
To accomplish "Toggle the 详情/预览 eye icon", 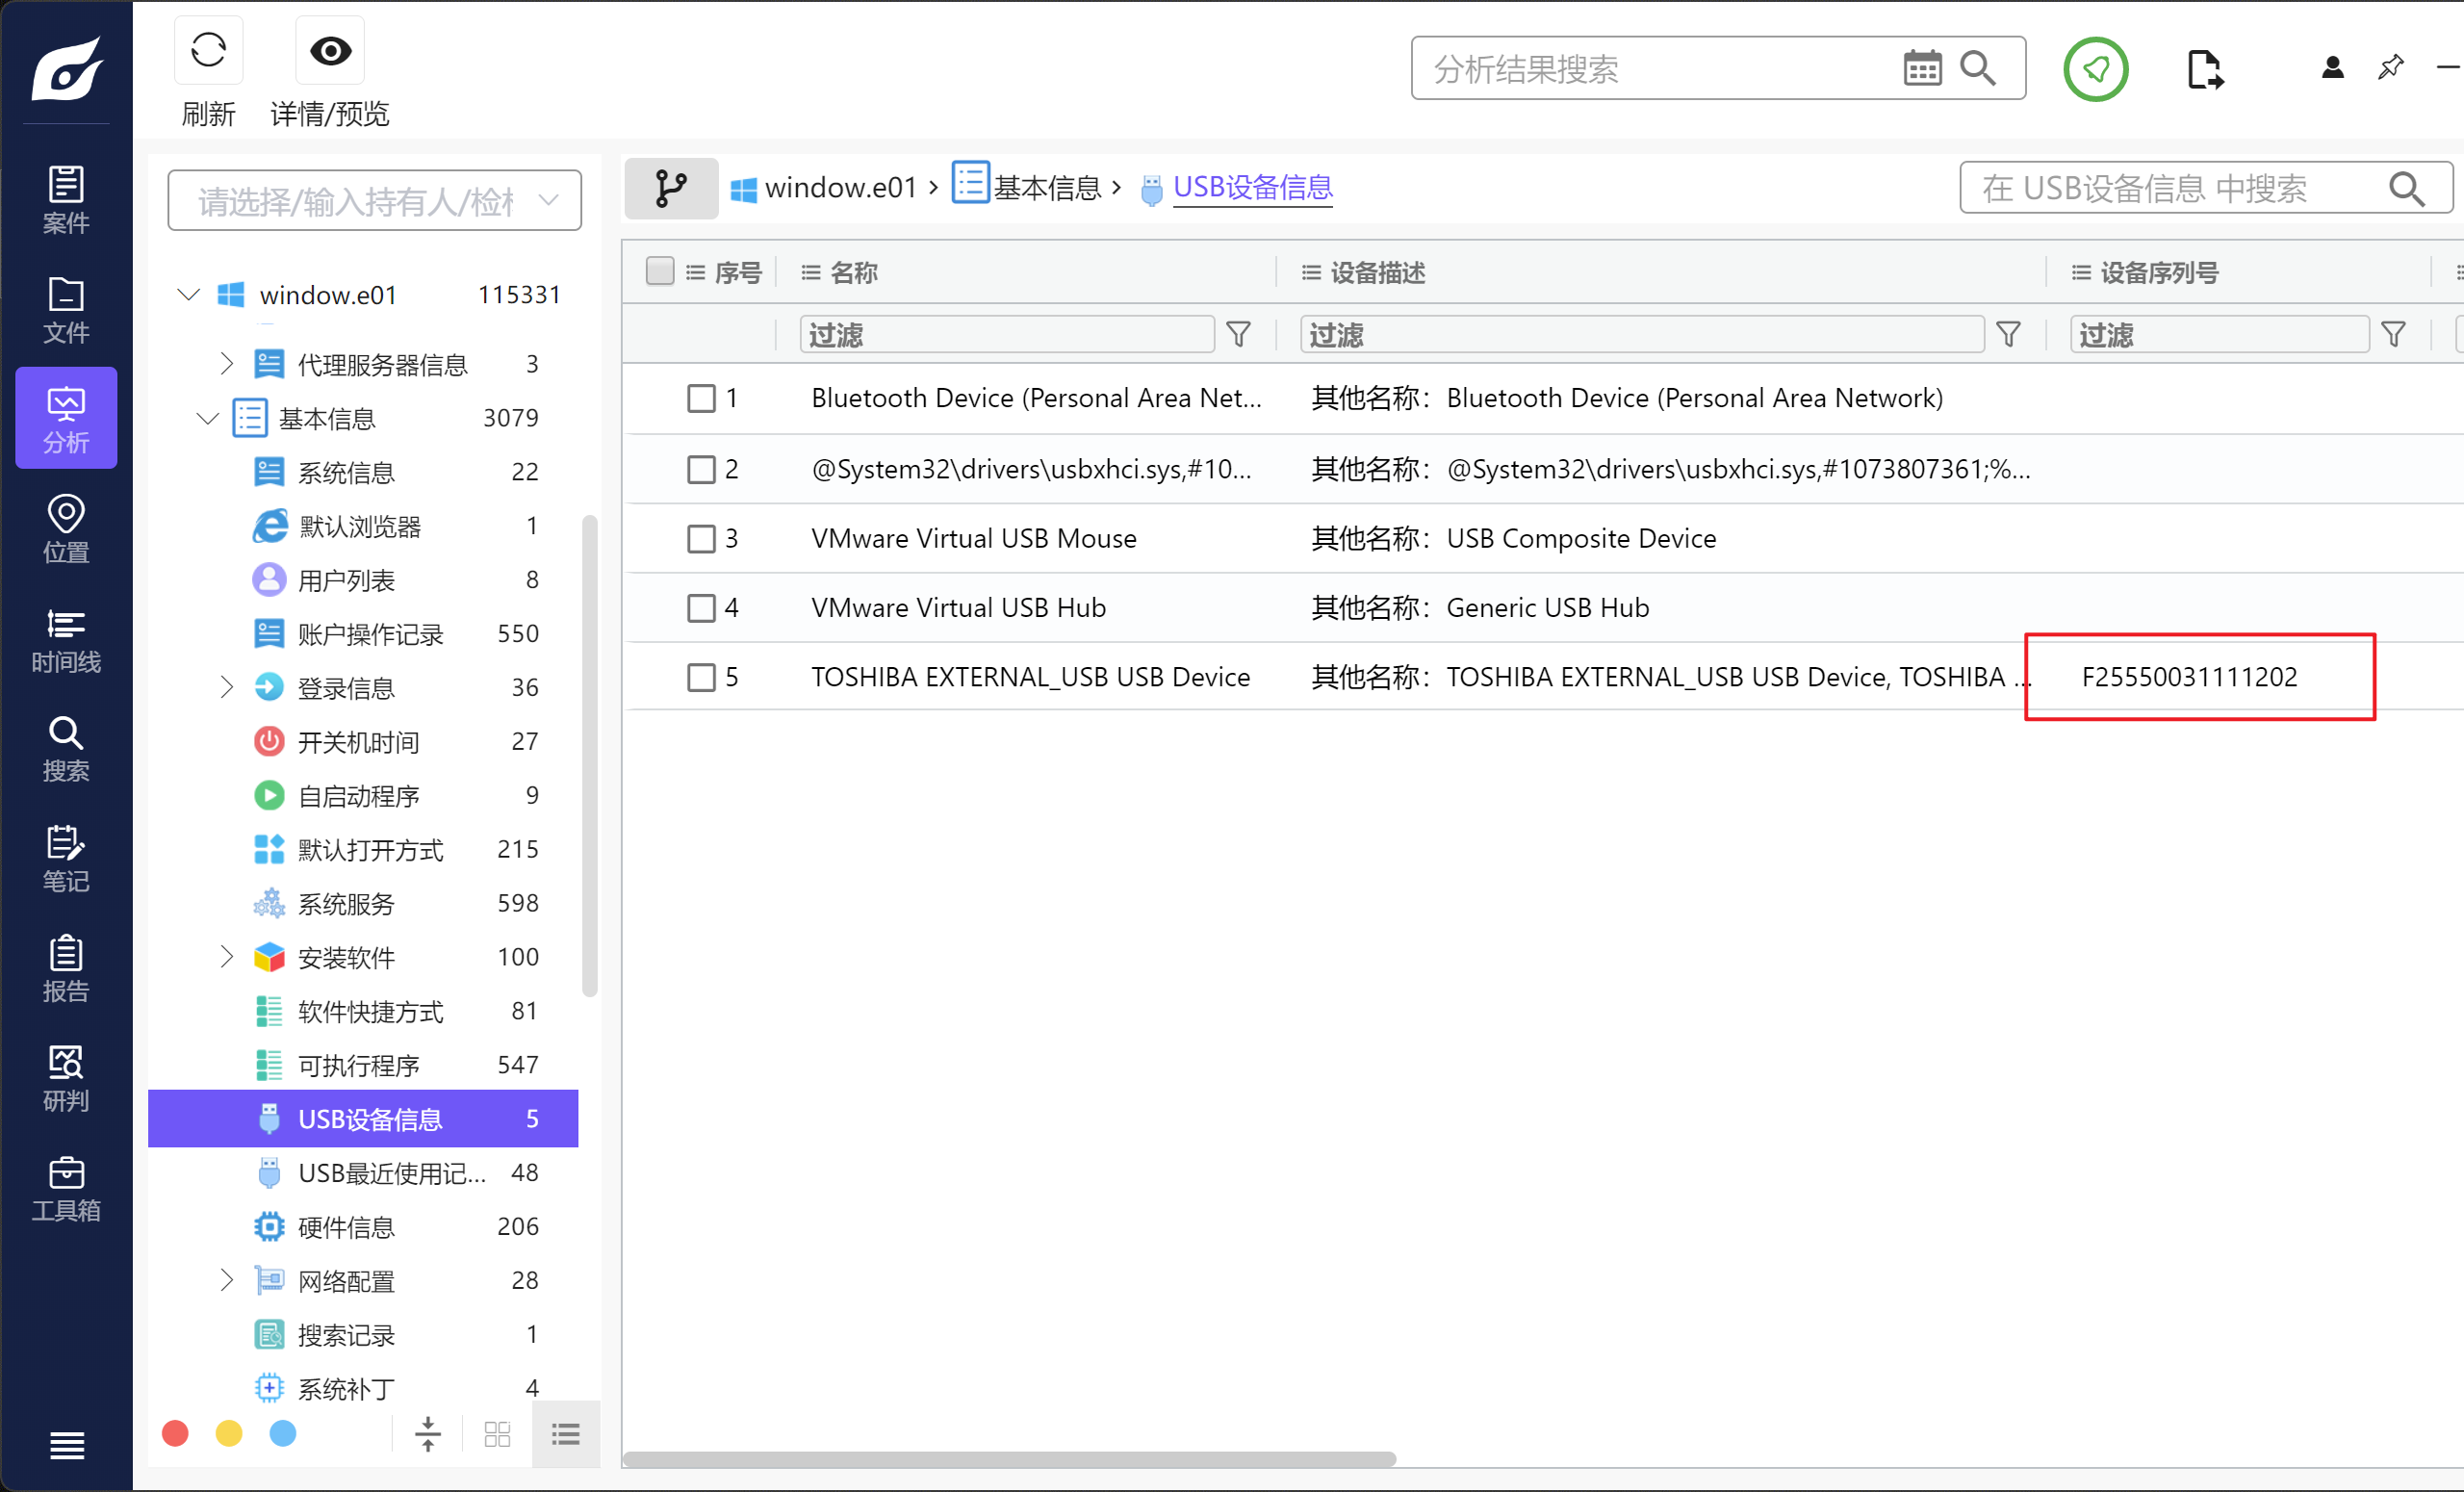I will click(x=330, y=50).
